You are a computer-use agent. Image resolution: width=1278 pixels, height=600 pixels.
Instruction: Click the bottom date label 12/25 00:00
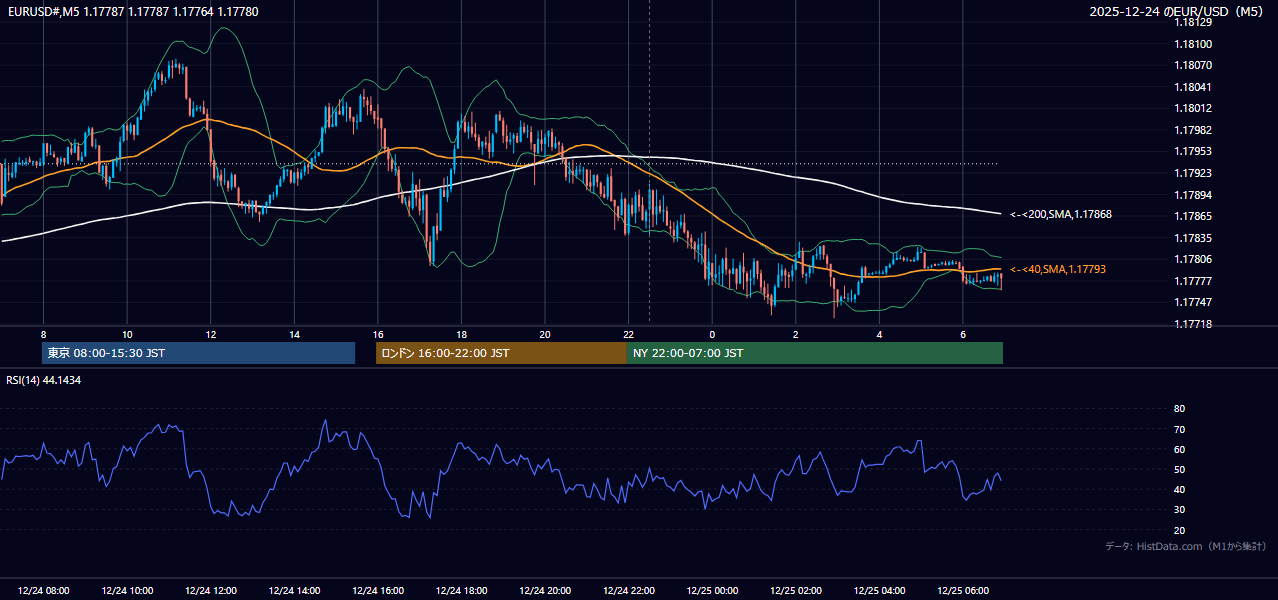(x=712, y=591)
